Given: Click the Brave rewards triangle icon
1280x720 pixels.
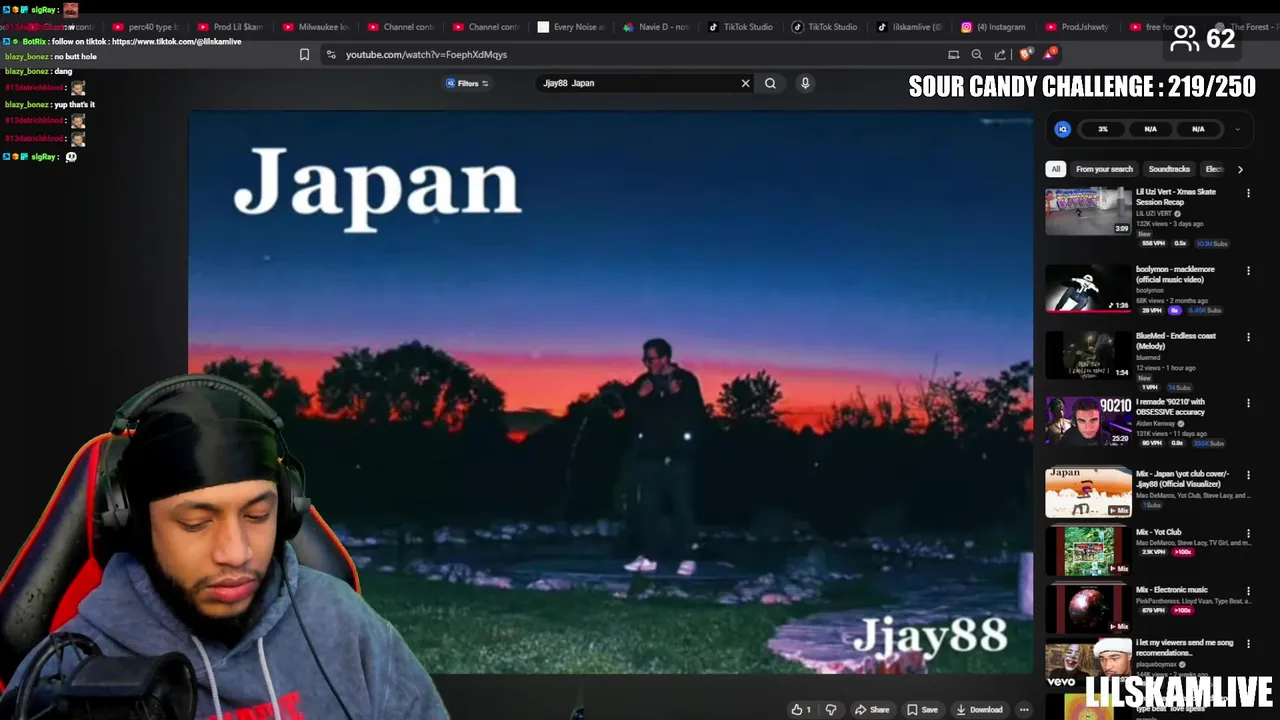Looking at the screenshot, I should click(1049, 53).
